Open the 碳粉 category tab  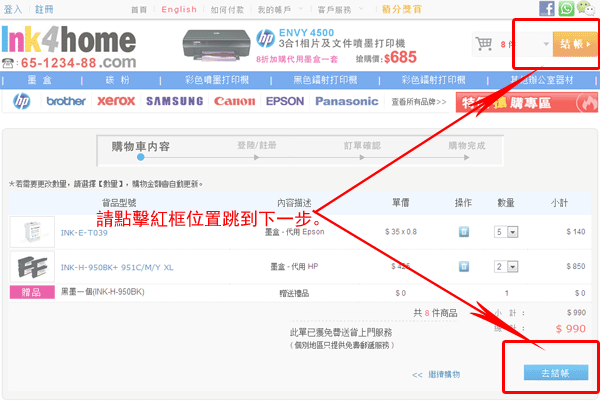pos(117,80)
